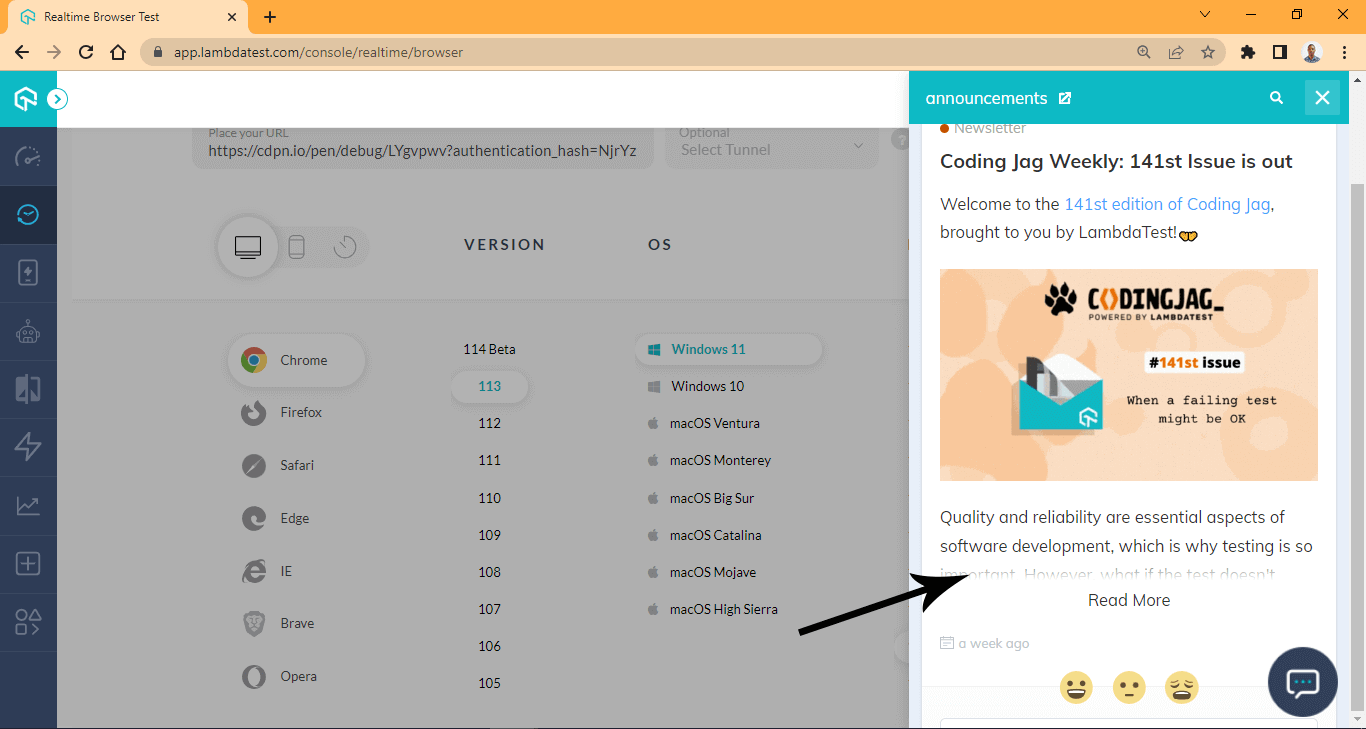The height and width of the screenshot is (729, 1366).
Task: Click the LambdaTest logo in sidebar
Action: pos(26,98)
